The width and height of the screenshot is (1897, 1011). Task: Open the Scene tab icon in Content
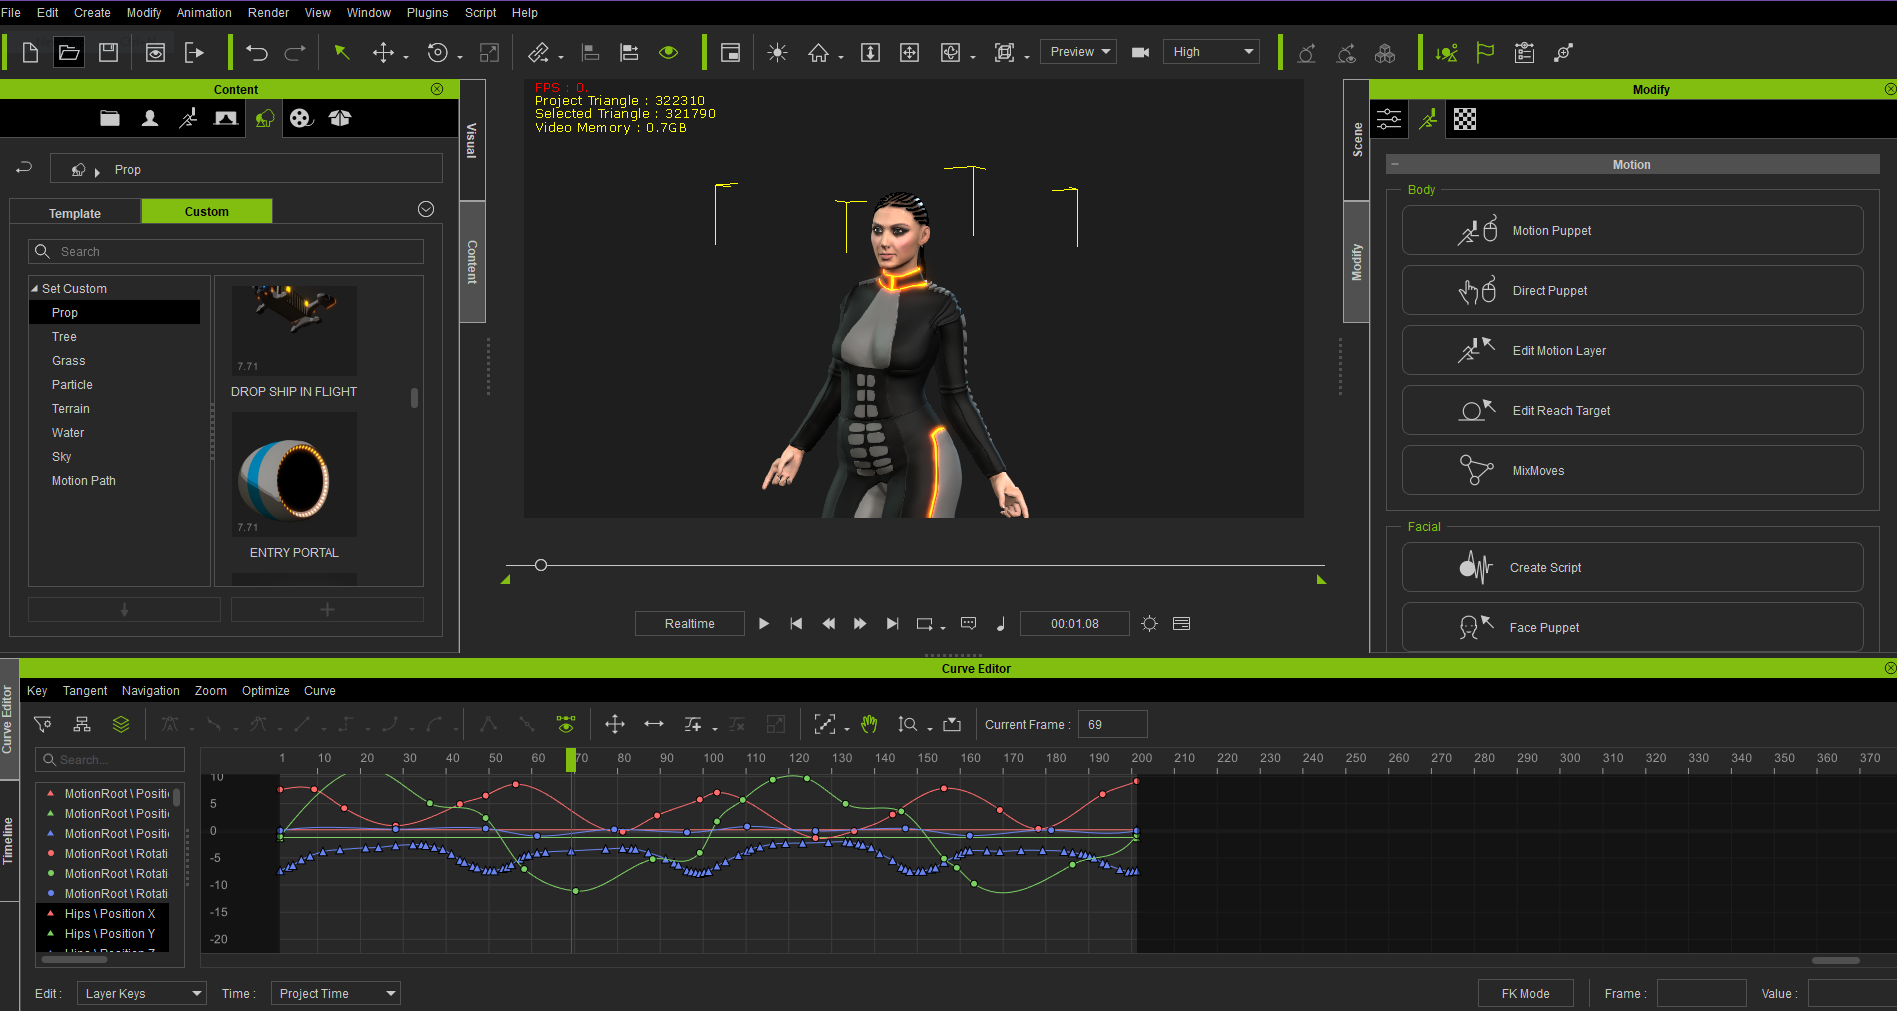pyautogui.click(x=226, y=118)
